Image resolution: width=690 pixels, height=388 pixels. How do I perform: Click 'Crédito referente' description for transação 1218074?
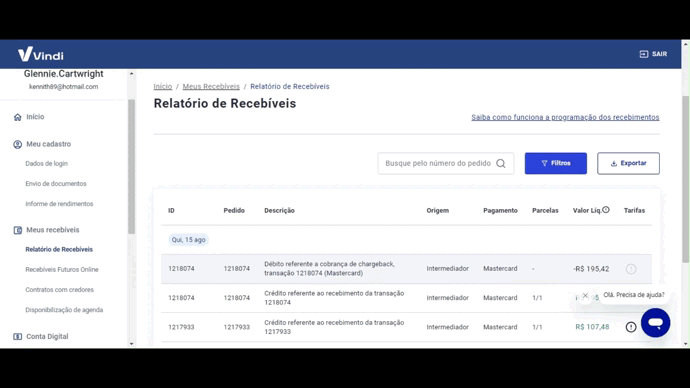(x=334, y=298)
